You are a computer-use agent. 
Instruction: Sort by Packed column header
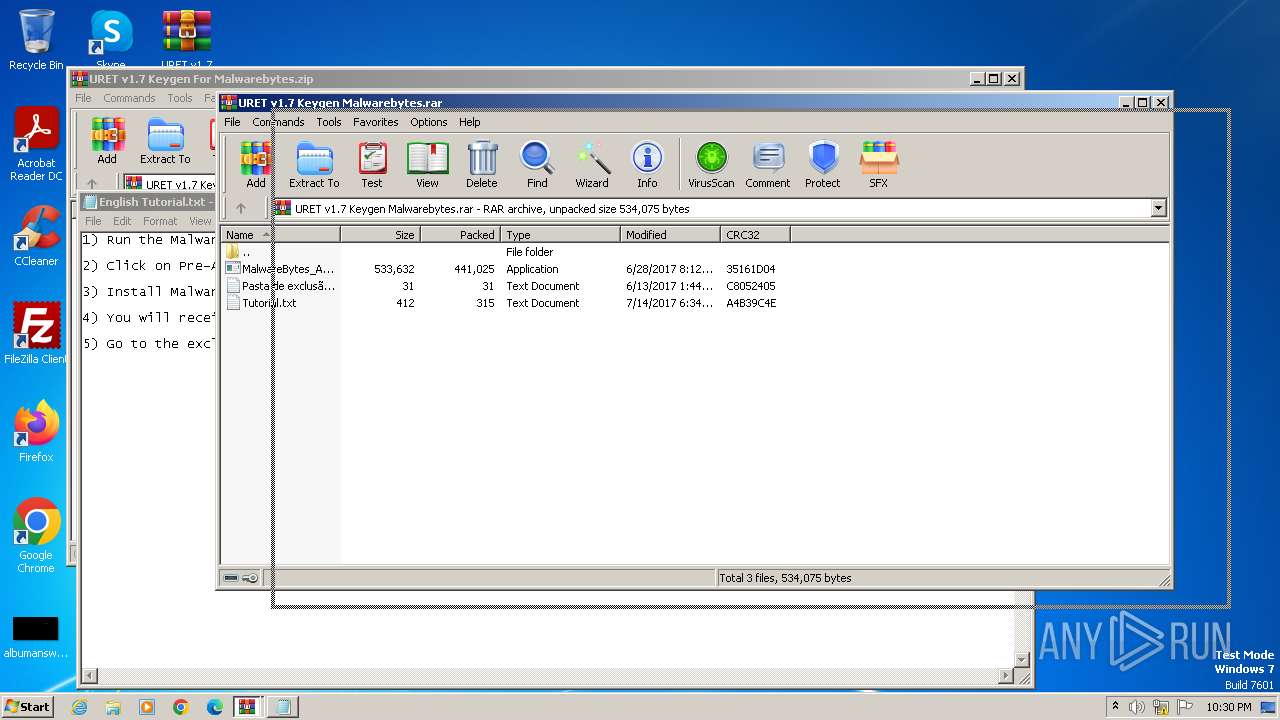tap(461, 235)
